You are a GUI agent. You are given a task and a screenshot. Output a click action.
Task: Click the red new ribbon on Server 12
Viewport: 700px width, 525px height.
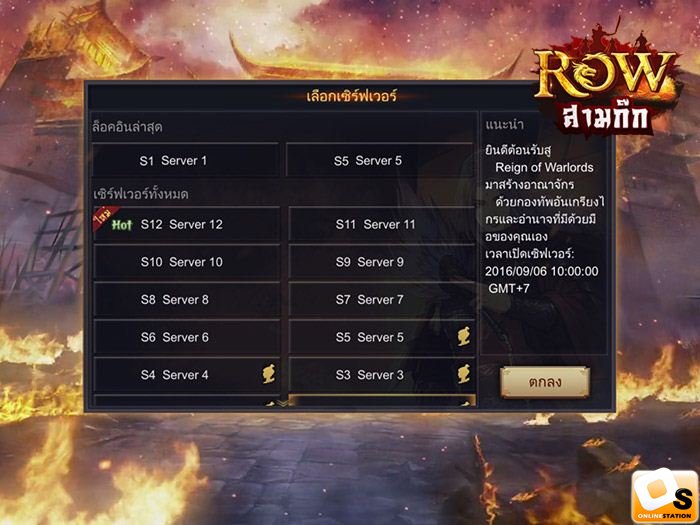(x=105, y=218)
